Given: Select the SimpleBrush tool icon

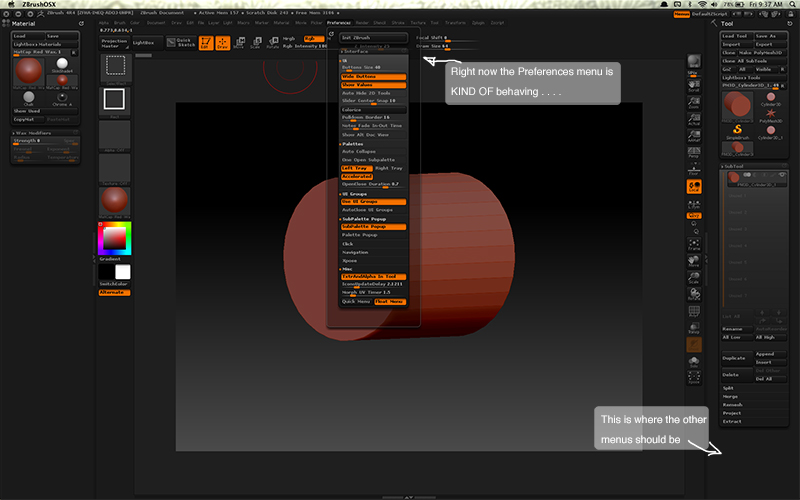Looking at the screenshot, I should [x=737, y=131].
